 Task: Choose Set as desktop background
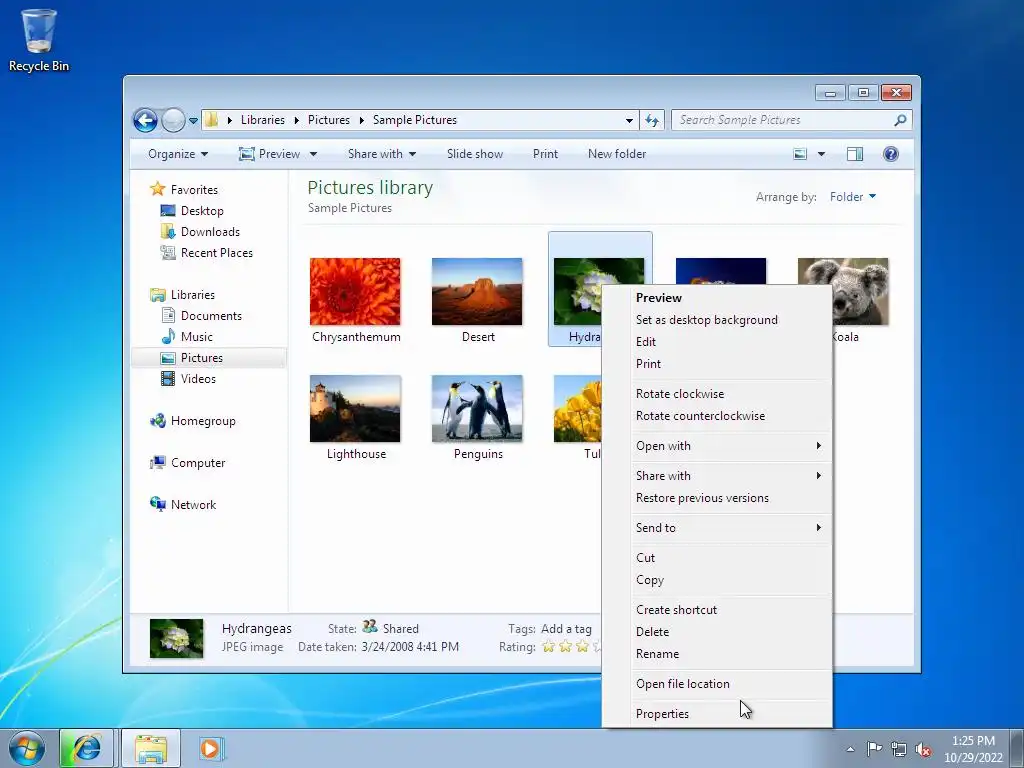click(x=717, y=320)
